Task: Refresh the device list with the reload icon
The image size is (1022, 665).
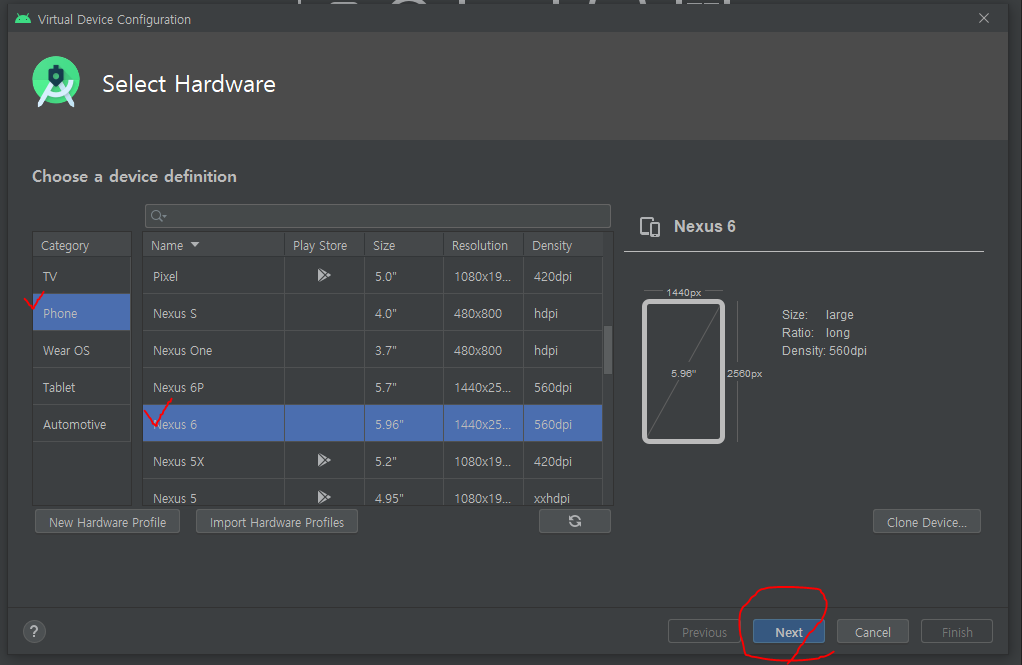Action: tap(574, 521)
